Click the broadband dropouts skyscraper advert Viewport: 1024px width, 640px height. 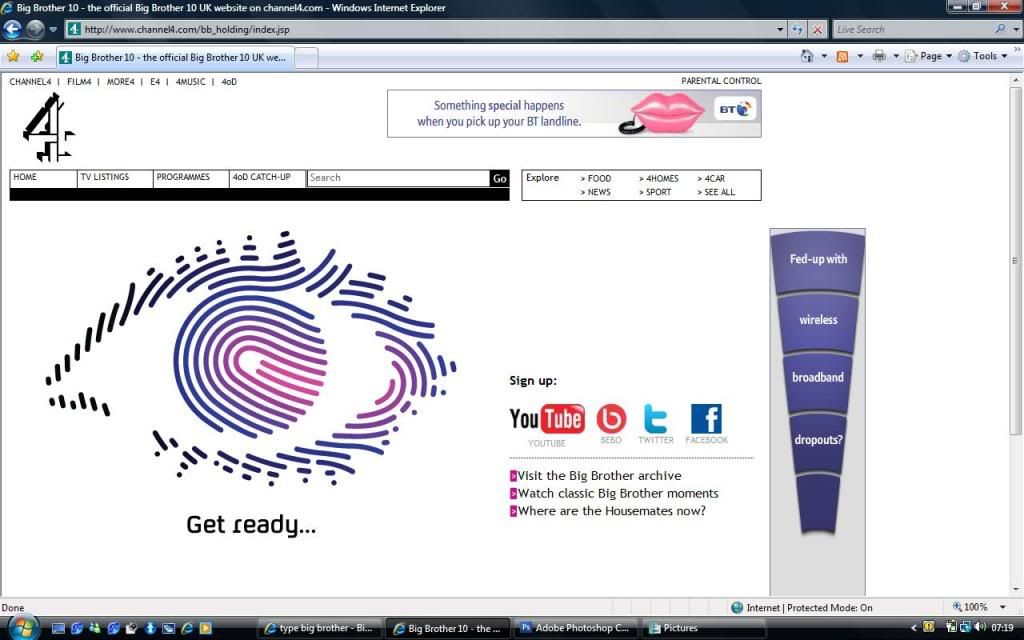(818, 411)
